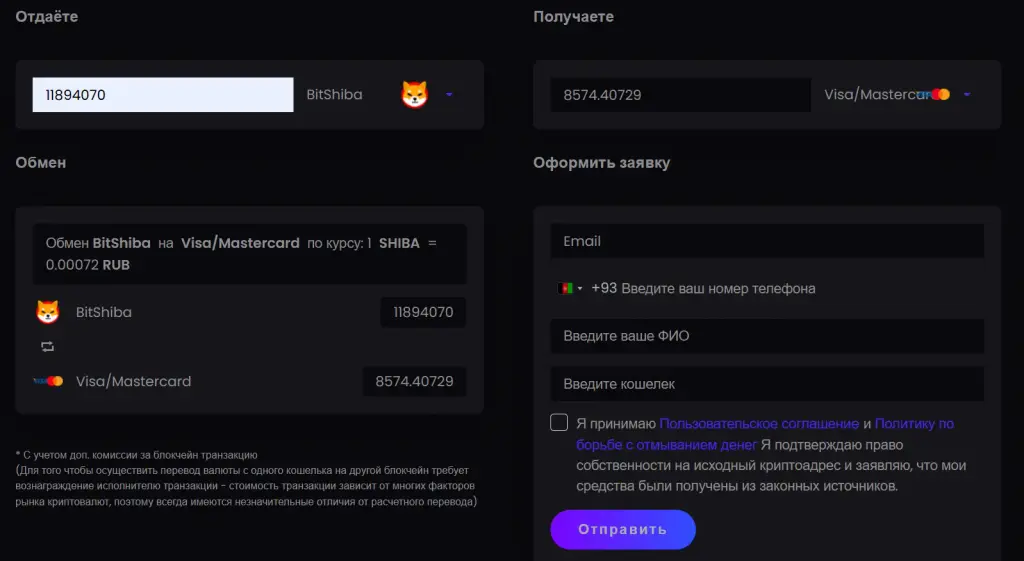Click the Введите ваше ФИО field
This screenshot has height=561, width=1024.
click(x=767, y=336)
